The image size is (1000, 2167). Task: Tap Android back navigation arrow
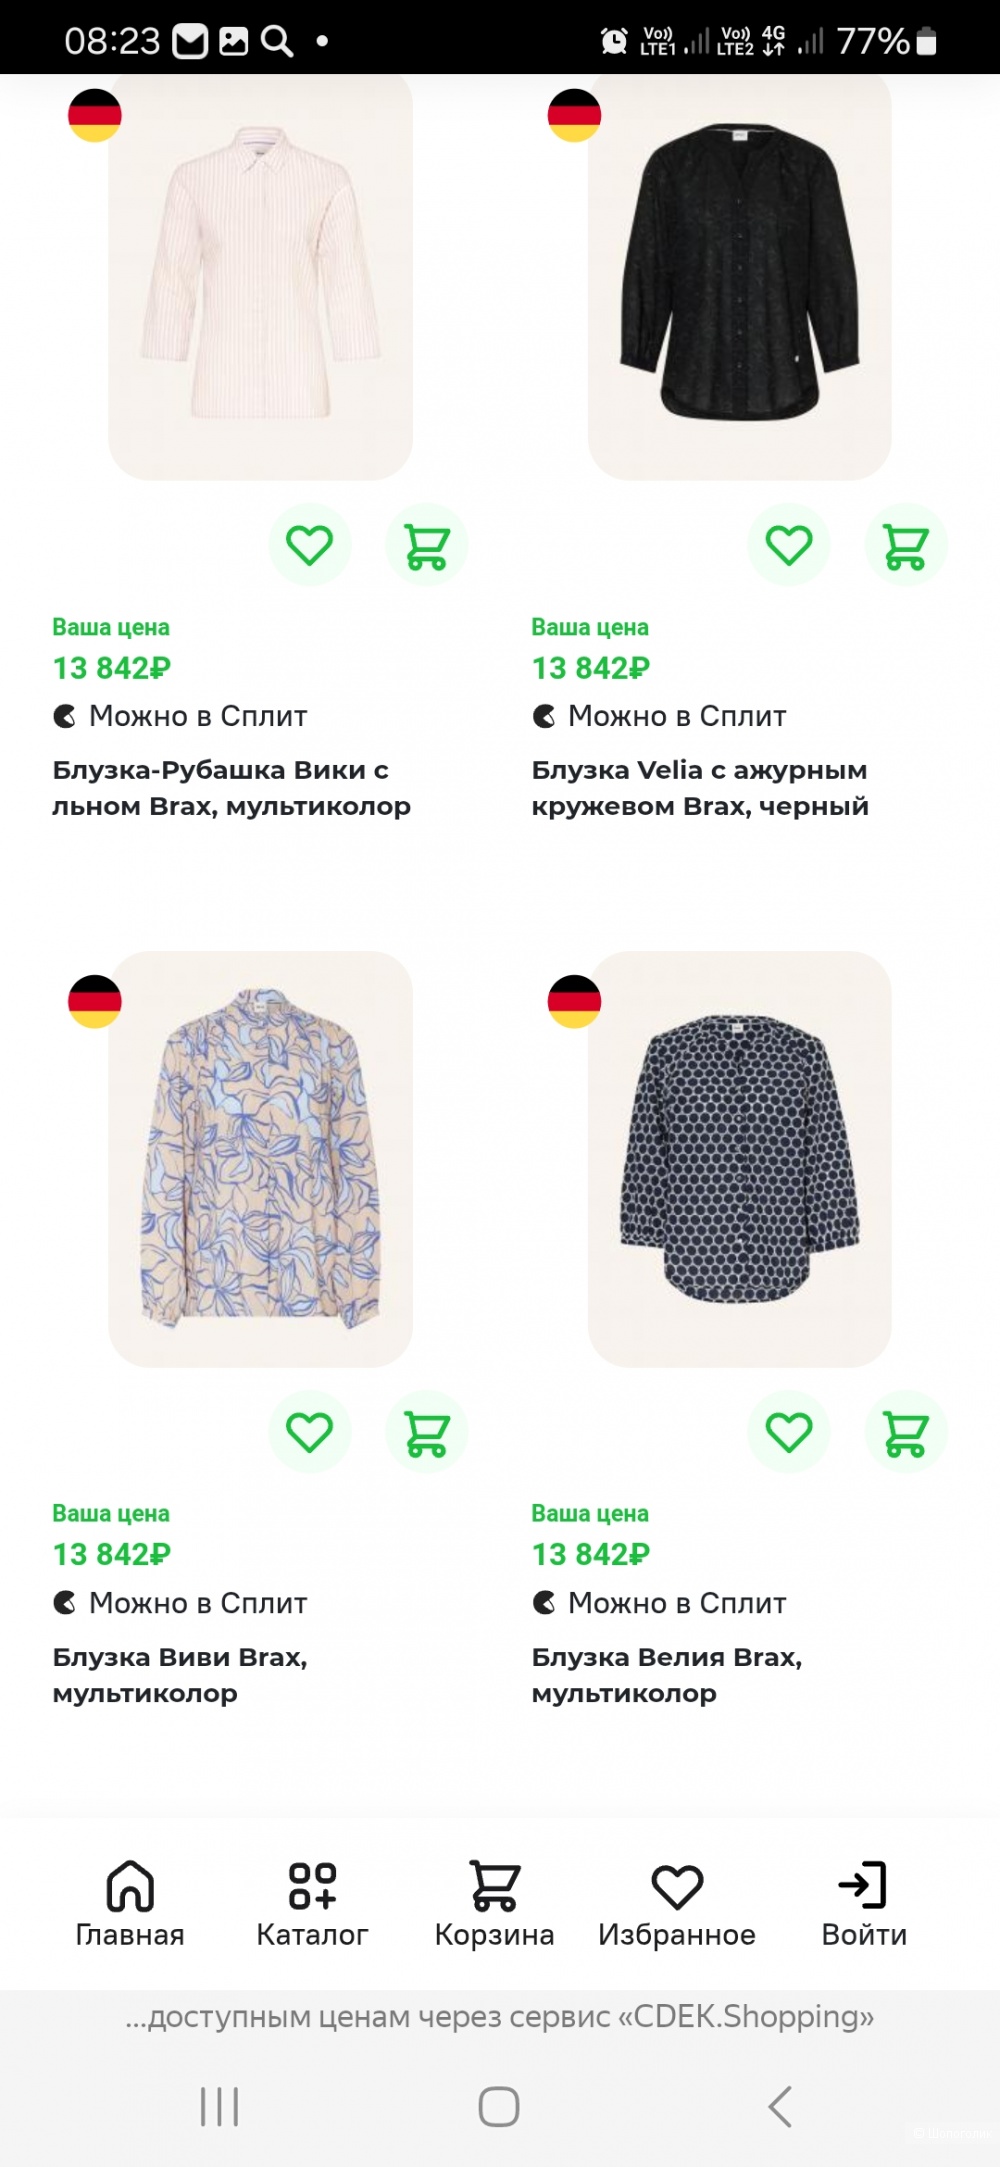(780, 2106)
